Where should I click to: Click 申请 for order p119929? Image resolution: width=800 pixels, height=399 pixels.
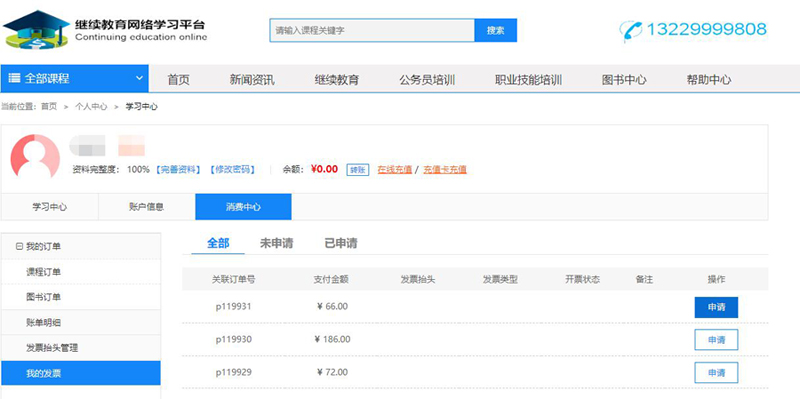(x=716, y=372)
